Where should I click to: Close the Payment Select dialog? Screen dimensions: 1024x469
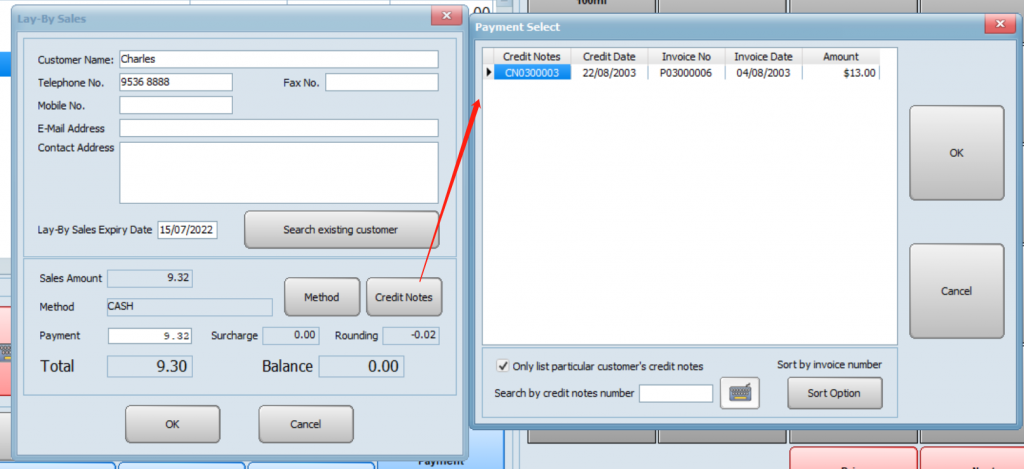click(999, 25)
